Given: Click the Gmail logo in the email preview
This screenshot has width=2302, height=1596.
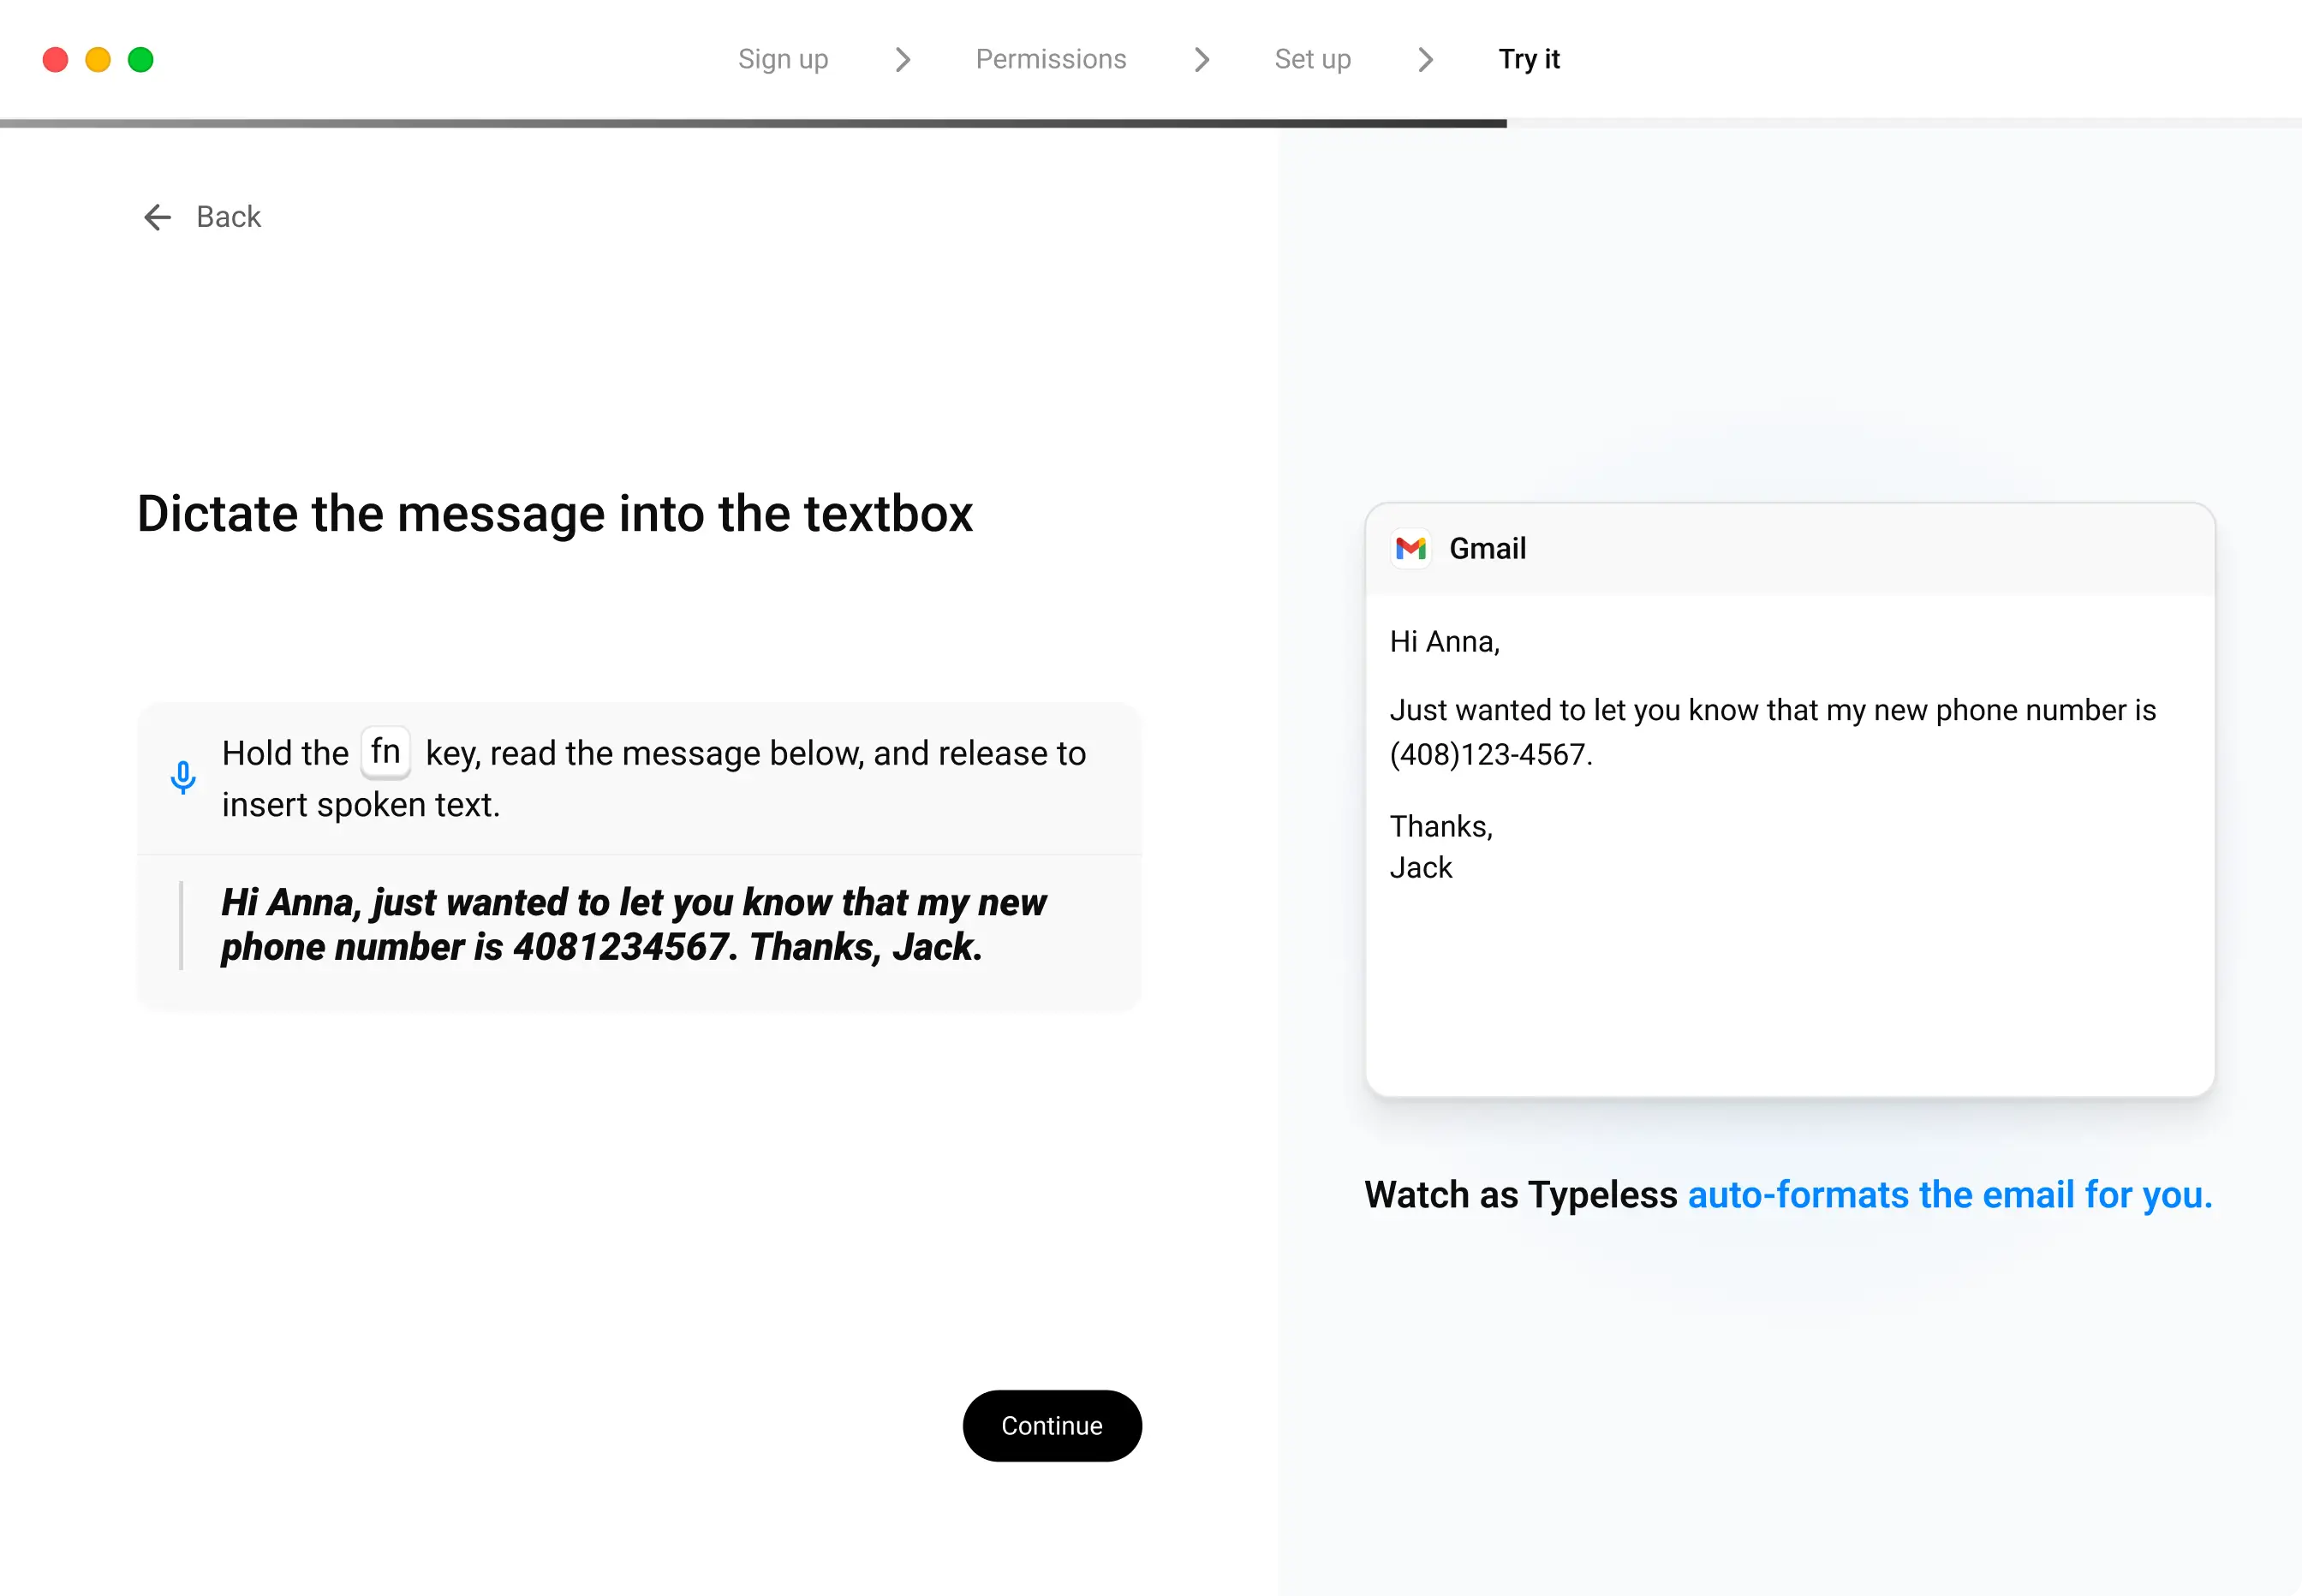Looking at the screenshot, I should [x=1410, y=548].
